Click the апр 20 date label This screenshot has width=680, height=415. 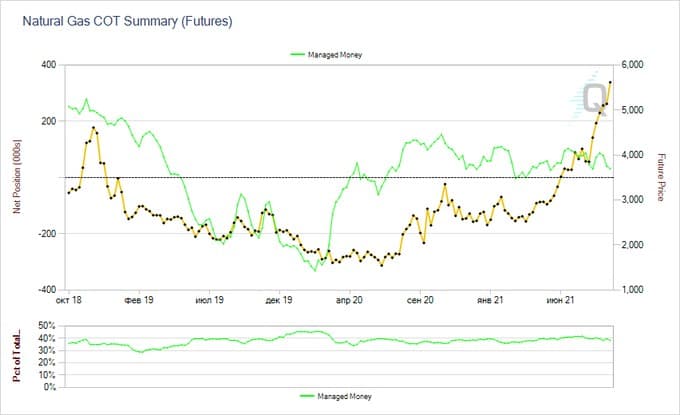pos(348,298)
